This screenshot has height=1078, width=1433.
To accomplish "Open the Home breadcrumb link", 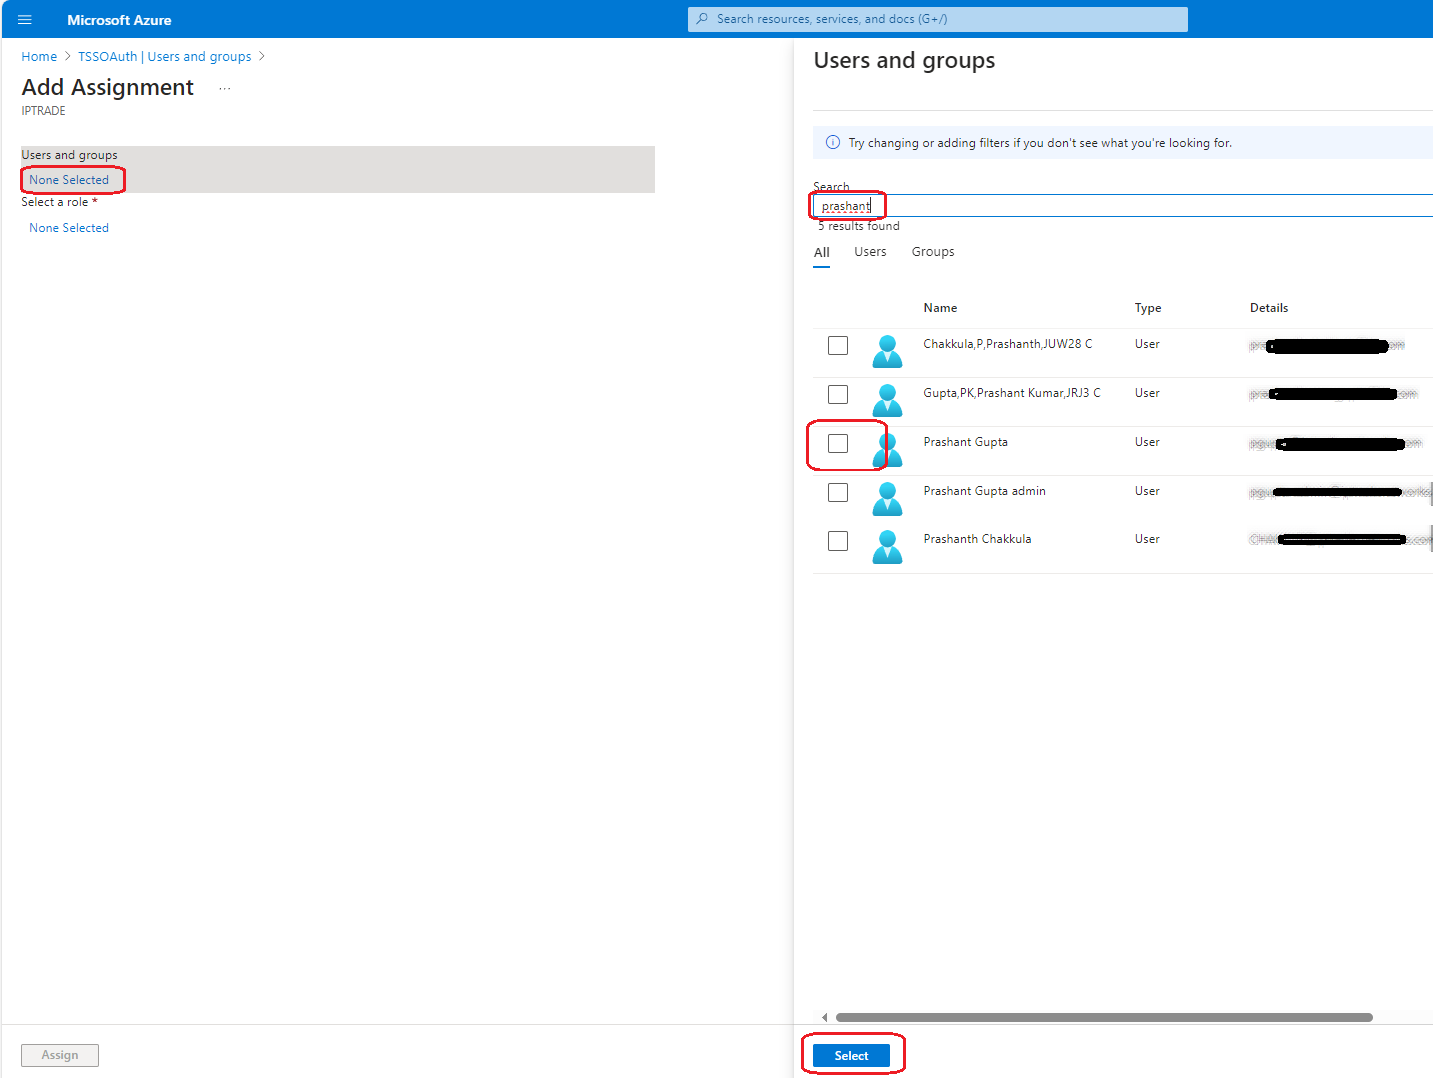I will (x=39, y=56).
